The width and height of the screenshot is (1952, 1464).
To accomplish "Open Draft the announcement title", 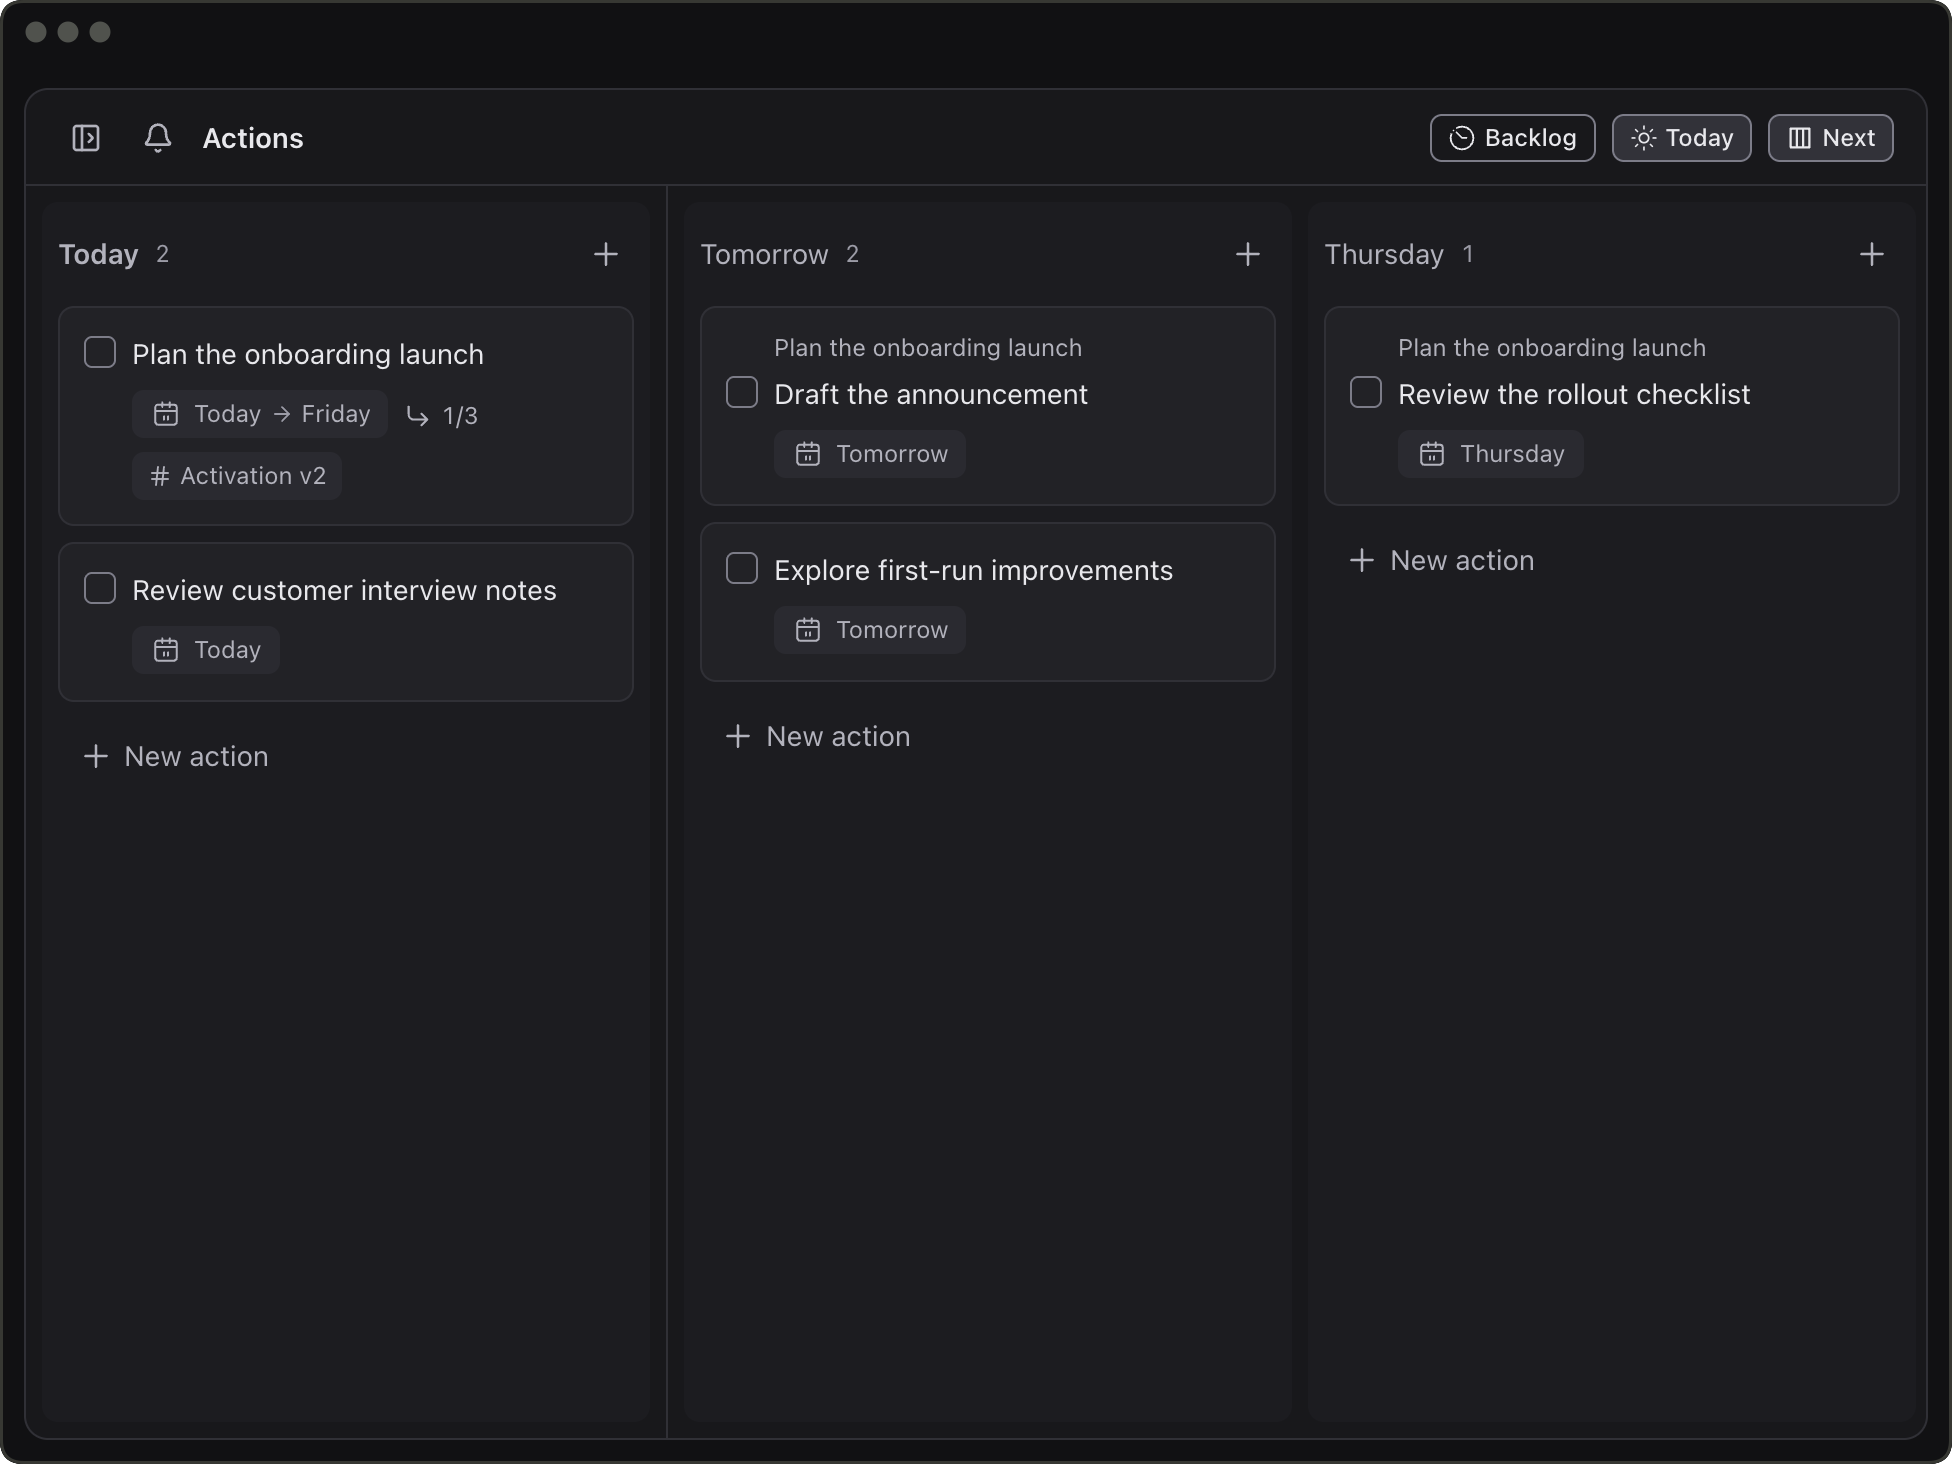I will (930, 394).
